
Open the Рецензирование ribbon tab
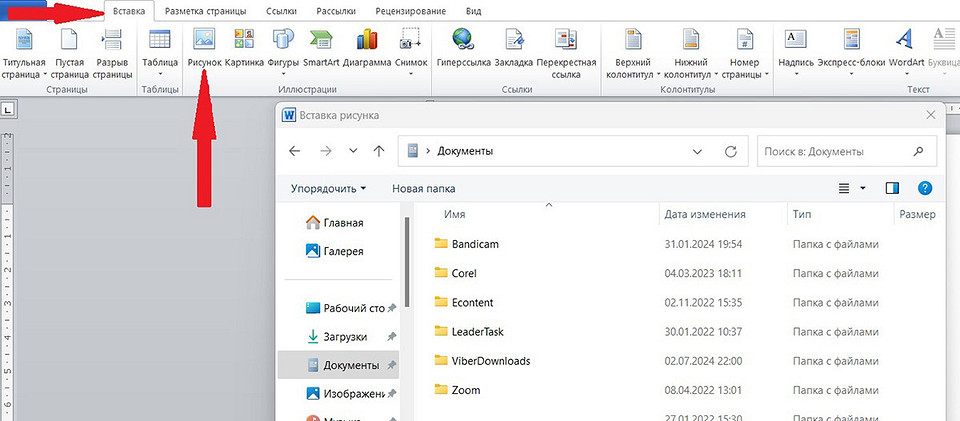pos(410,10)
